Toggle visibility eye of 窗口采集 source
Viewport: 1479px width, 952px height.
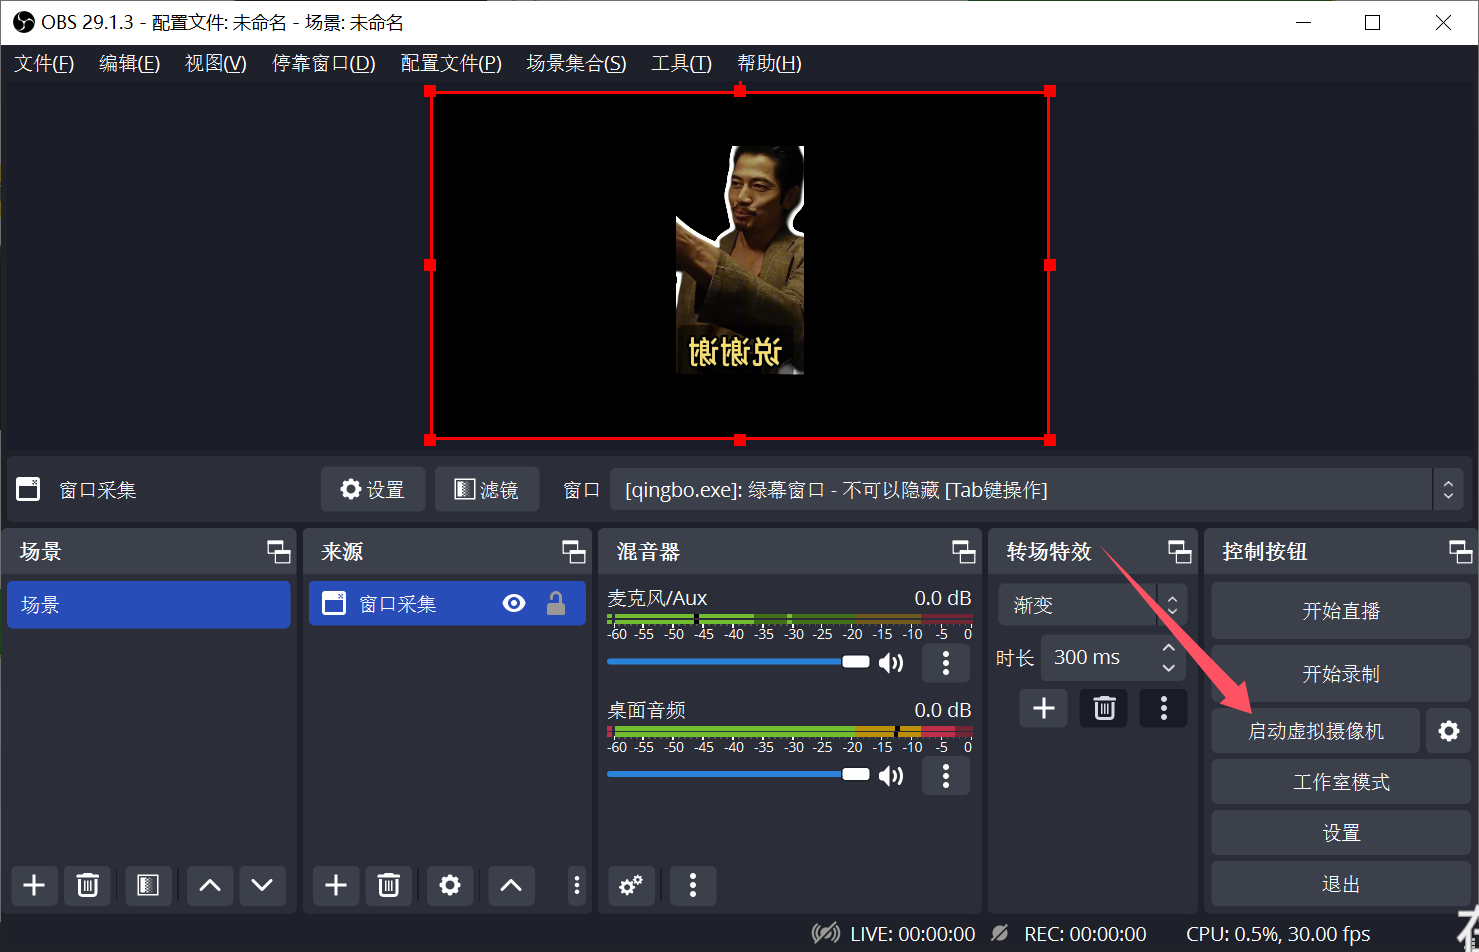click(514, 604)
